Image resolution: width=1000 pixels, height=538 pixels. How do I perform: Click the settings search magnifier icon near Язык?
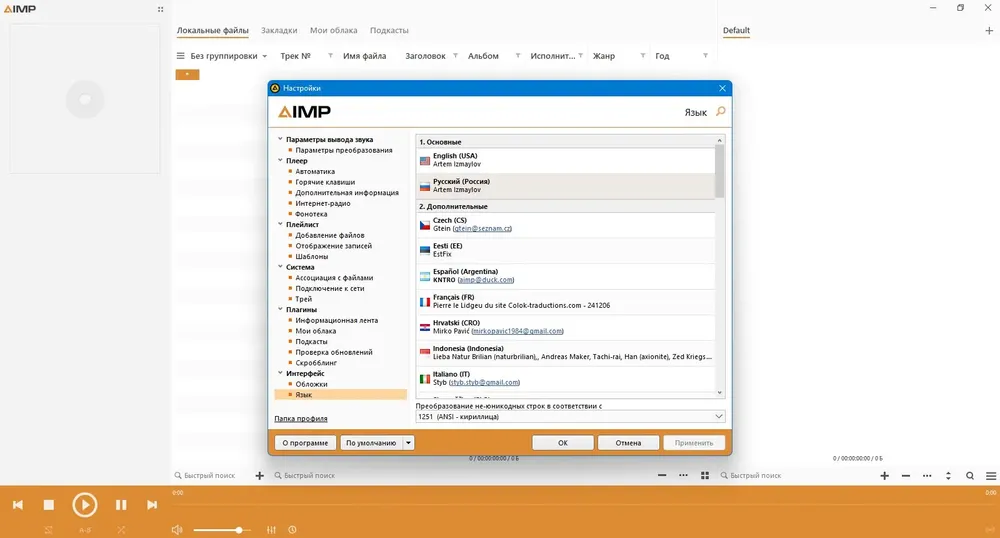pos(721,112)
